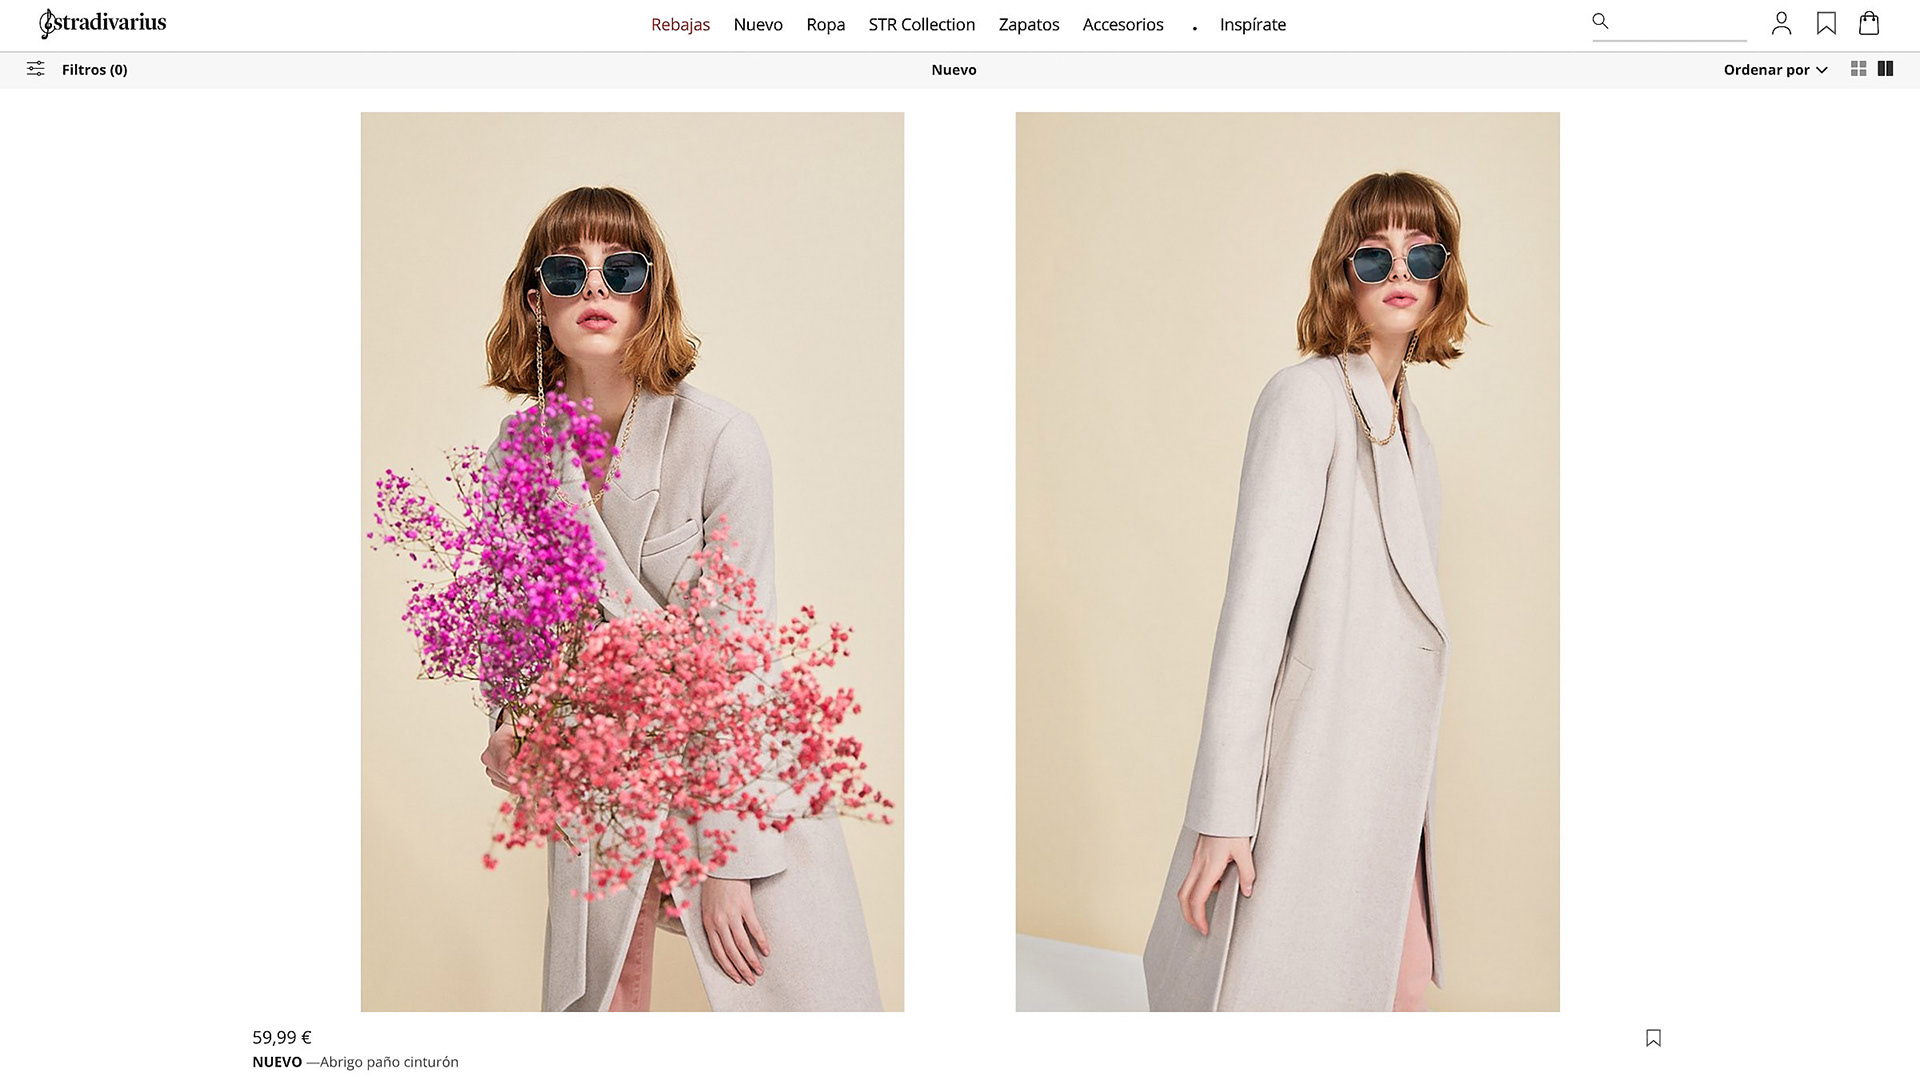The height and width of the screenshot is (1088, 1920).
Task: Open the shopping bag icon
Action: 1869,23
